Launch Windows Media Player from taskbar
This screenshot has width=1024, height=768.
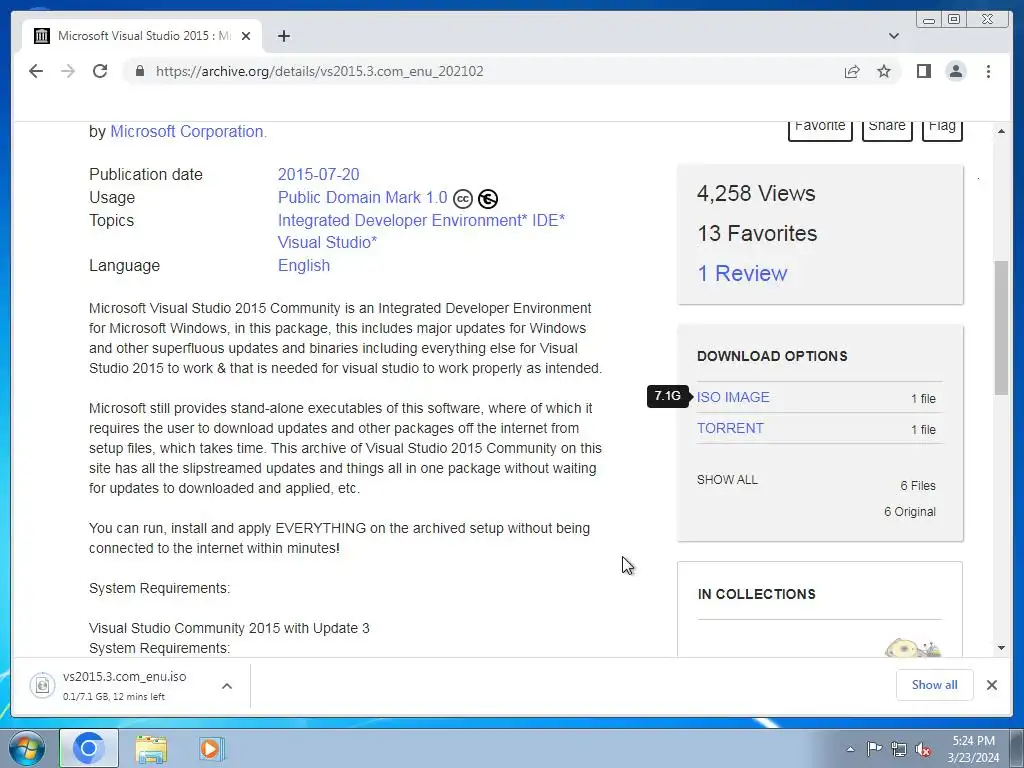click(211, 748)
